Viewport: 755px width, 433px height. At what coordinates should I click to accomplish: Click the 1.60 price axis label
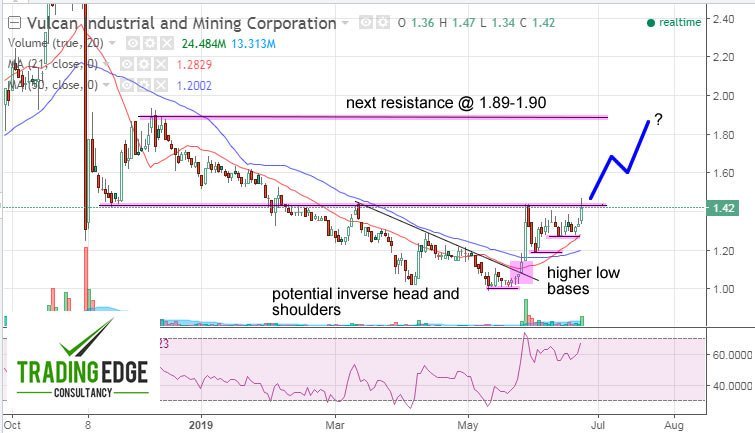[724, 173]
